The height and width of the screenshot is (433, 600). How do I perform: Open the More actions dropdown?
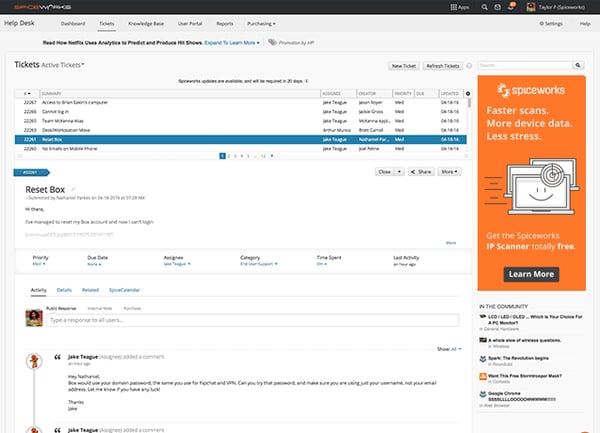[x=449, y=172]
